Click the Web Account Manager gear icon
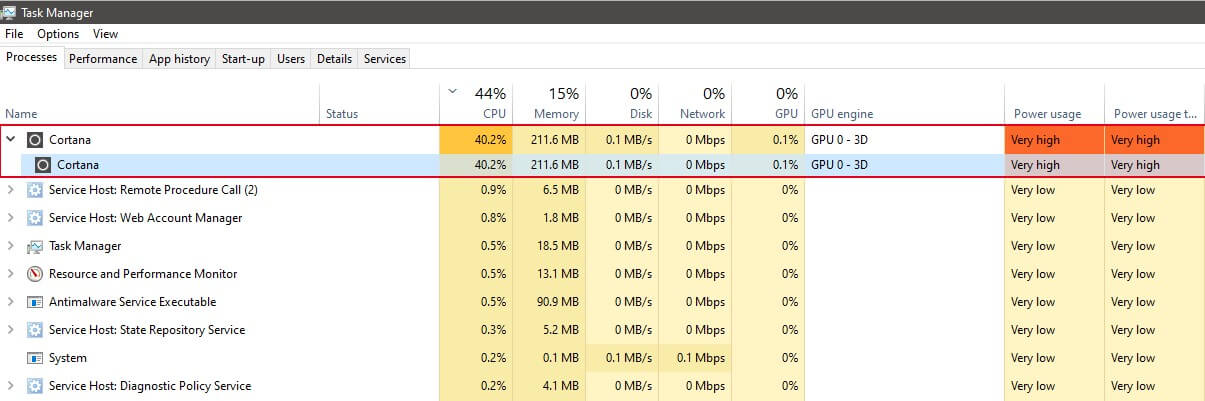The image size is (1205, 401). pyautogui.click(x=35, y=218)
